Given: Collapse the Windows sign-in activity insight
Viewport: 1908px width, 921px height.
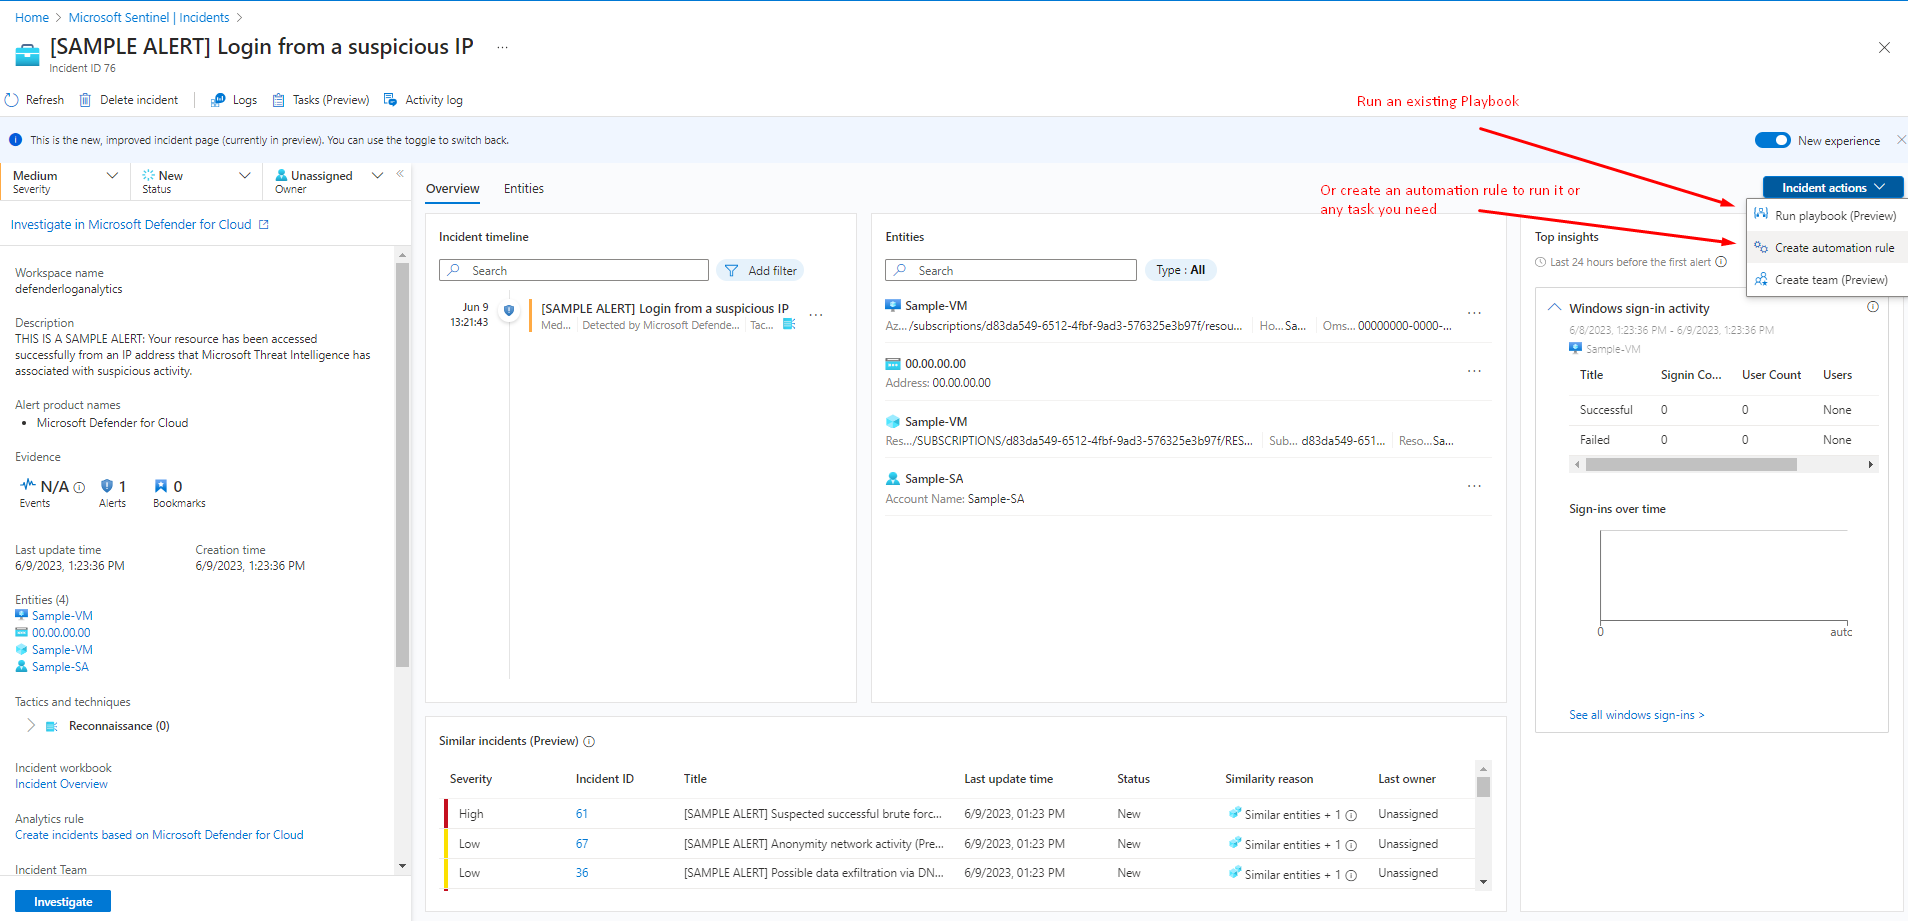Looking at the screenshot, I should 1554,308.
